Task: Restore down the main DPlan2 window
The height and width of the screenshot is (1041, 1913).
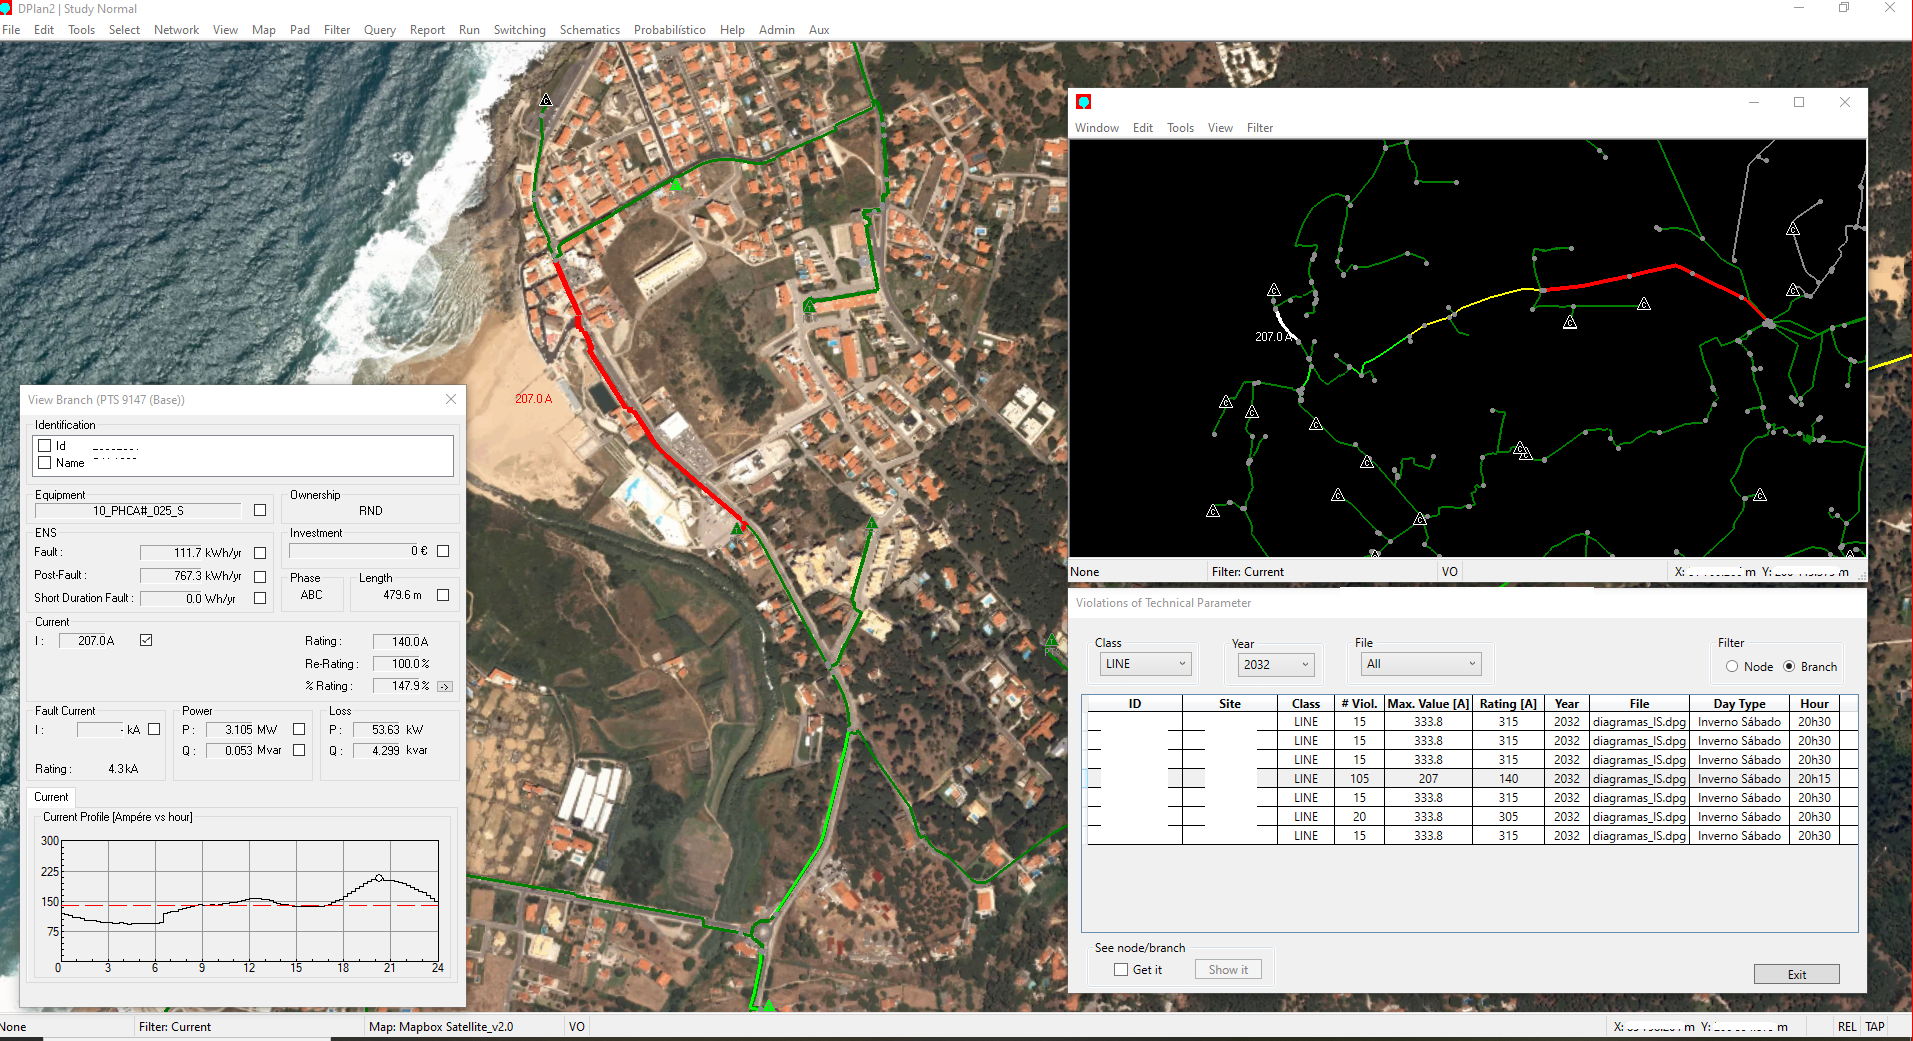Action: [x=1844, y=8]
